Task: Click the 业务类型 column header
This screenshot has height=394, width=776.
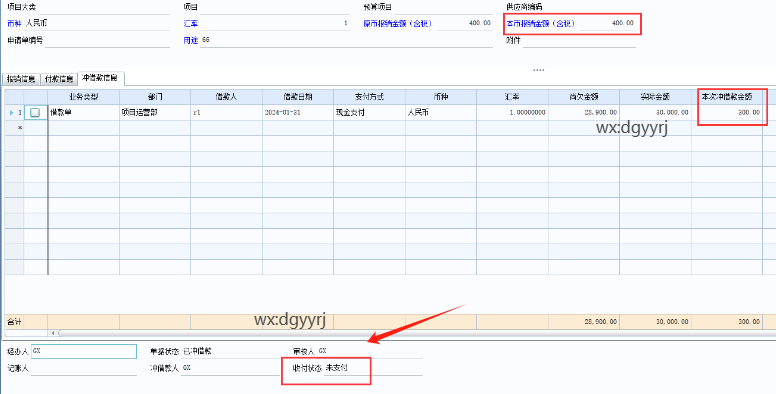Action: 84,97
